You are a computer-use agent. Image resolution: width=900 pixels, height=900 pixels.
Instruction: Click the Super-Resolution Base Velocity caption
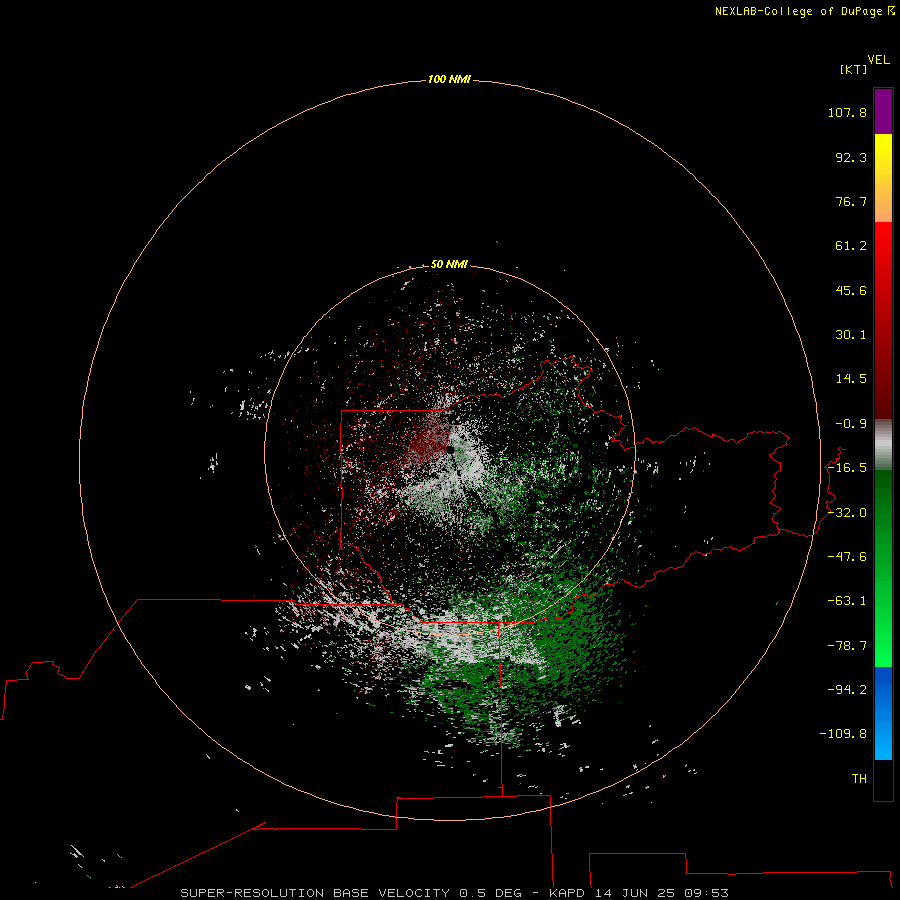pos(454,893)
